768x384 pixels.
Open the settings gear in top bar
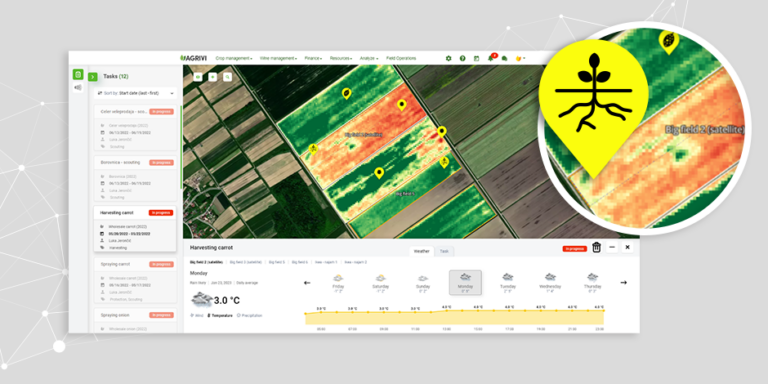448,58
